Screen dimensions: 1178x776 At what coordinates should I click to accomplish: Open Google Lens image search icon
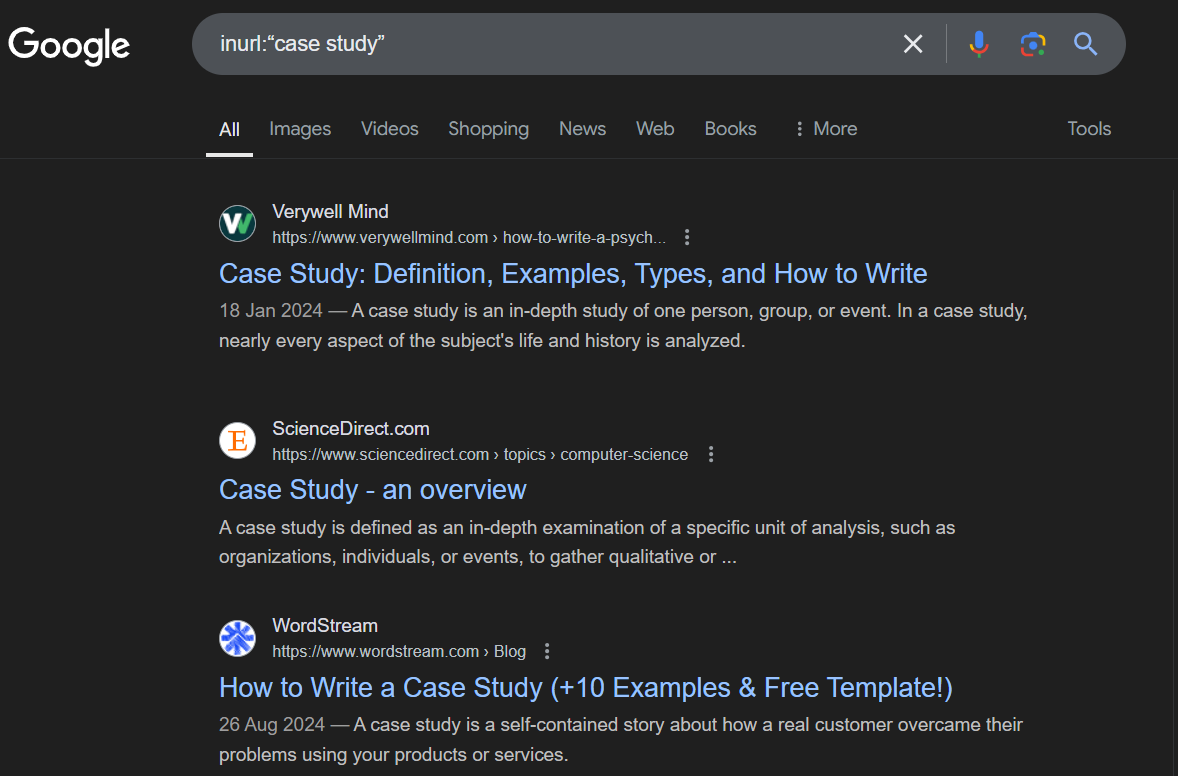tap(1033, 44)
